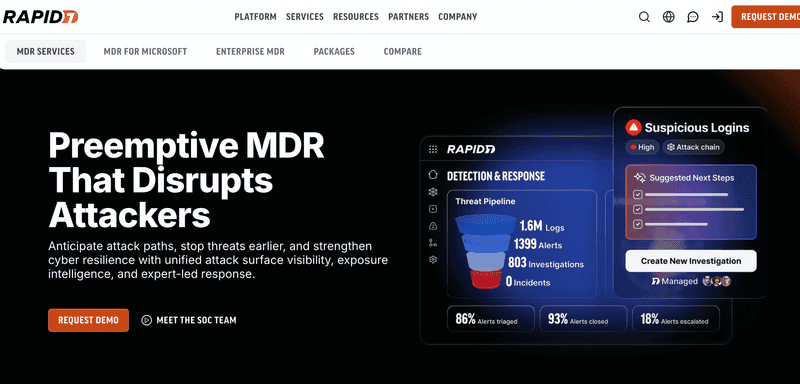Click REQUEST DEMO button in the header

click(x=765, y=17)
